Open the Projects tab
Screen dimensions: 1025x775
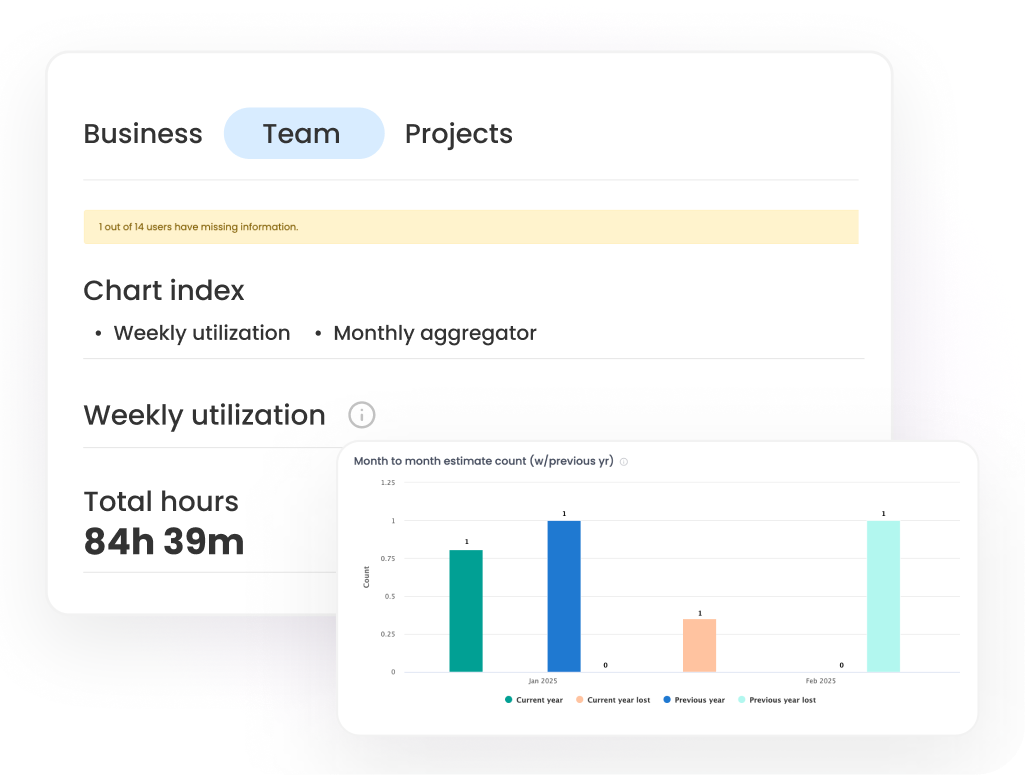458,134
